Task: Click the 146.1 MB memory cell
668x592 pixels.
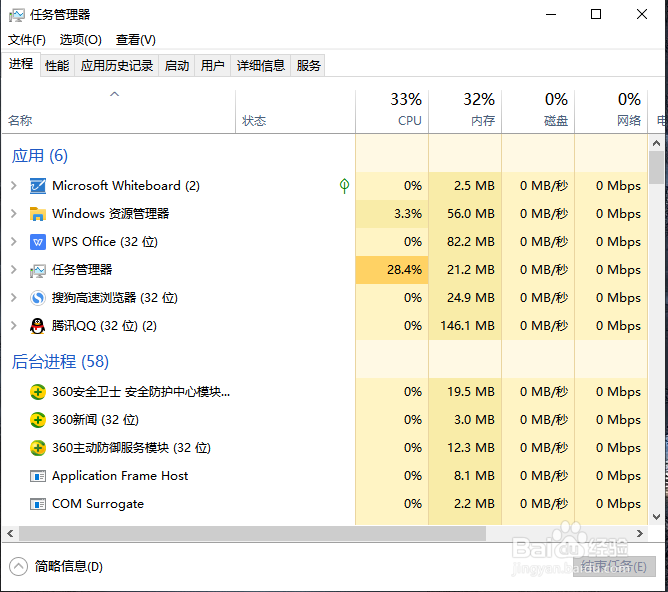Action: pos(465,326)
